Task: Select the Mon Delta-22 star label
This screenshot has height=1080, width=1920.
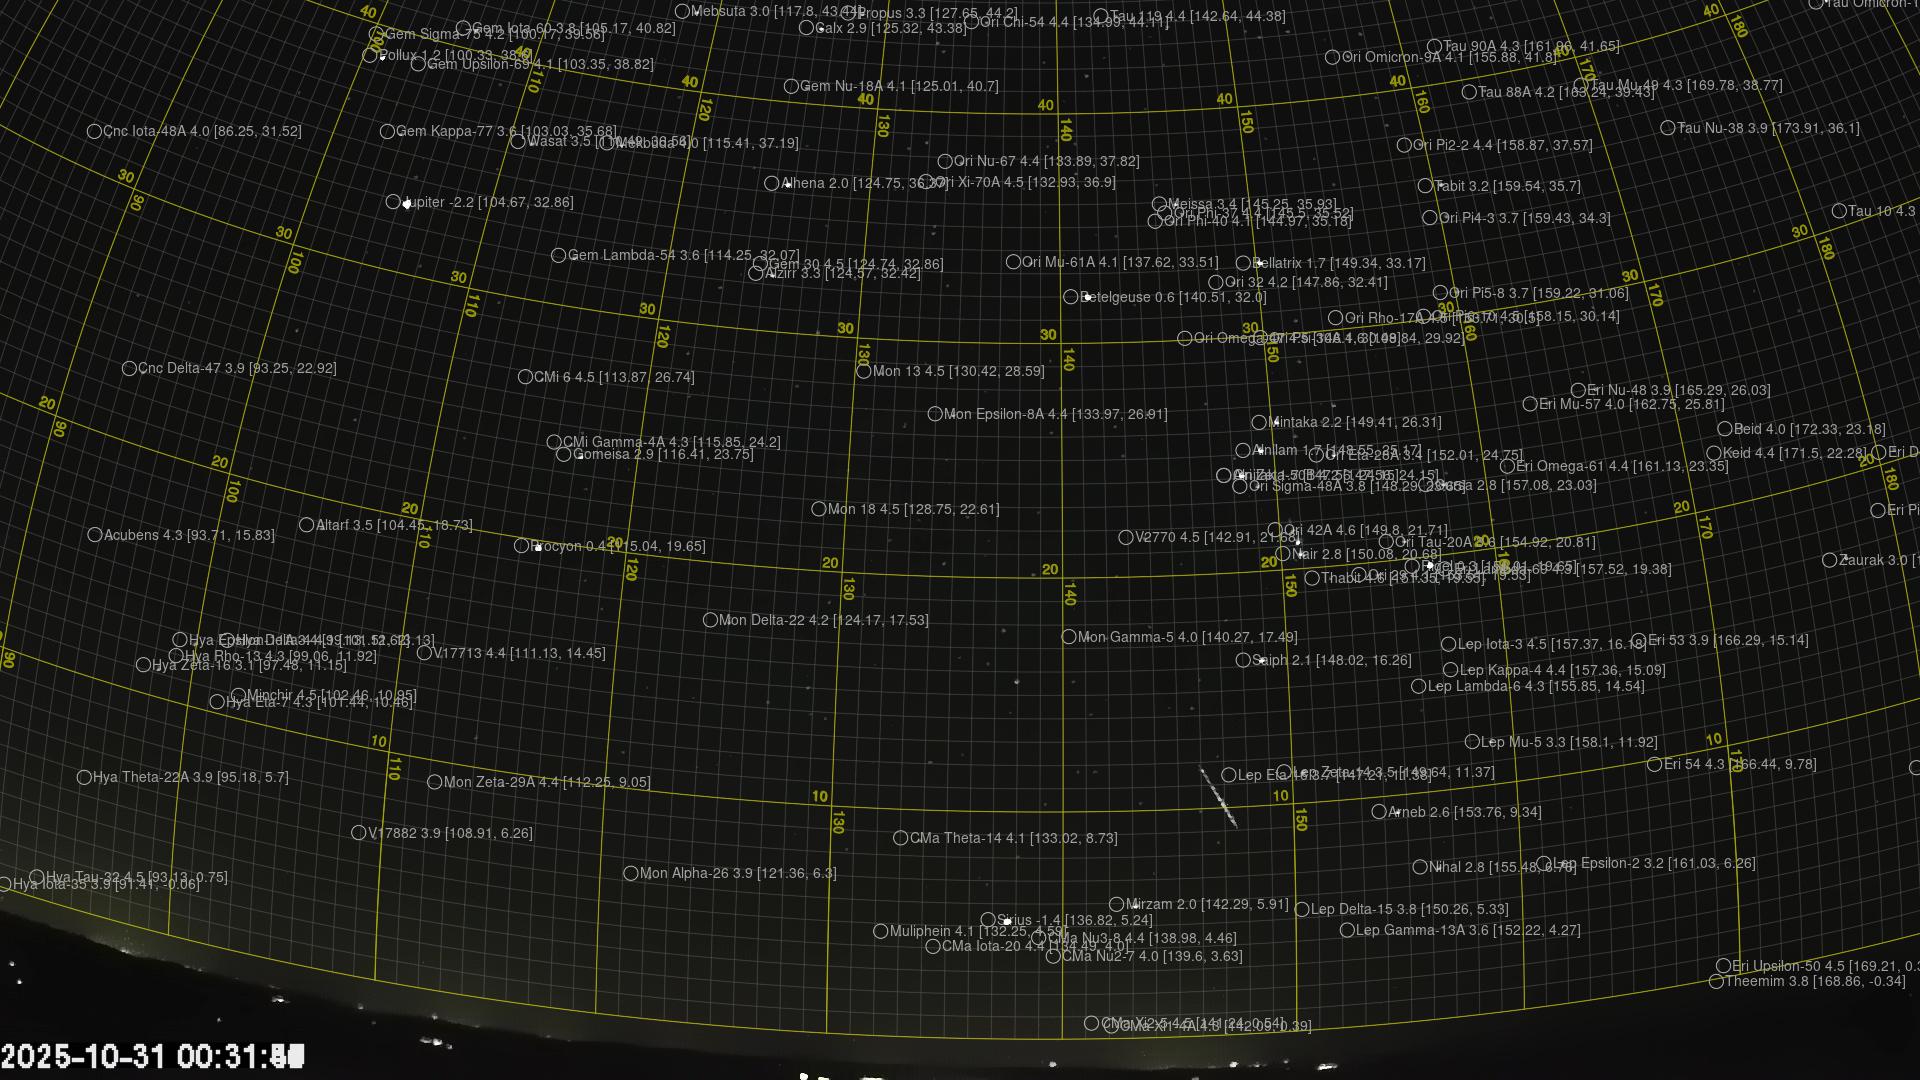Action: point(823,620)
